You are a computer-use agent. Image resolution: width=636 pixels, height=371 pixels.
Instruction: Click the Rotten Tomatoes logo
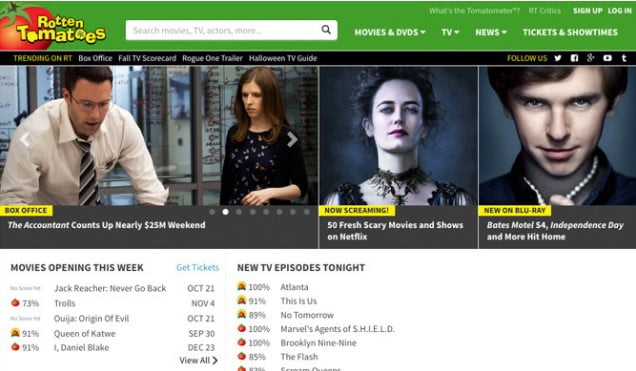[53, 28]
